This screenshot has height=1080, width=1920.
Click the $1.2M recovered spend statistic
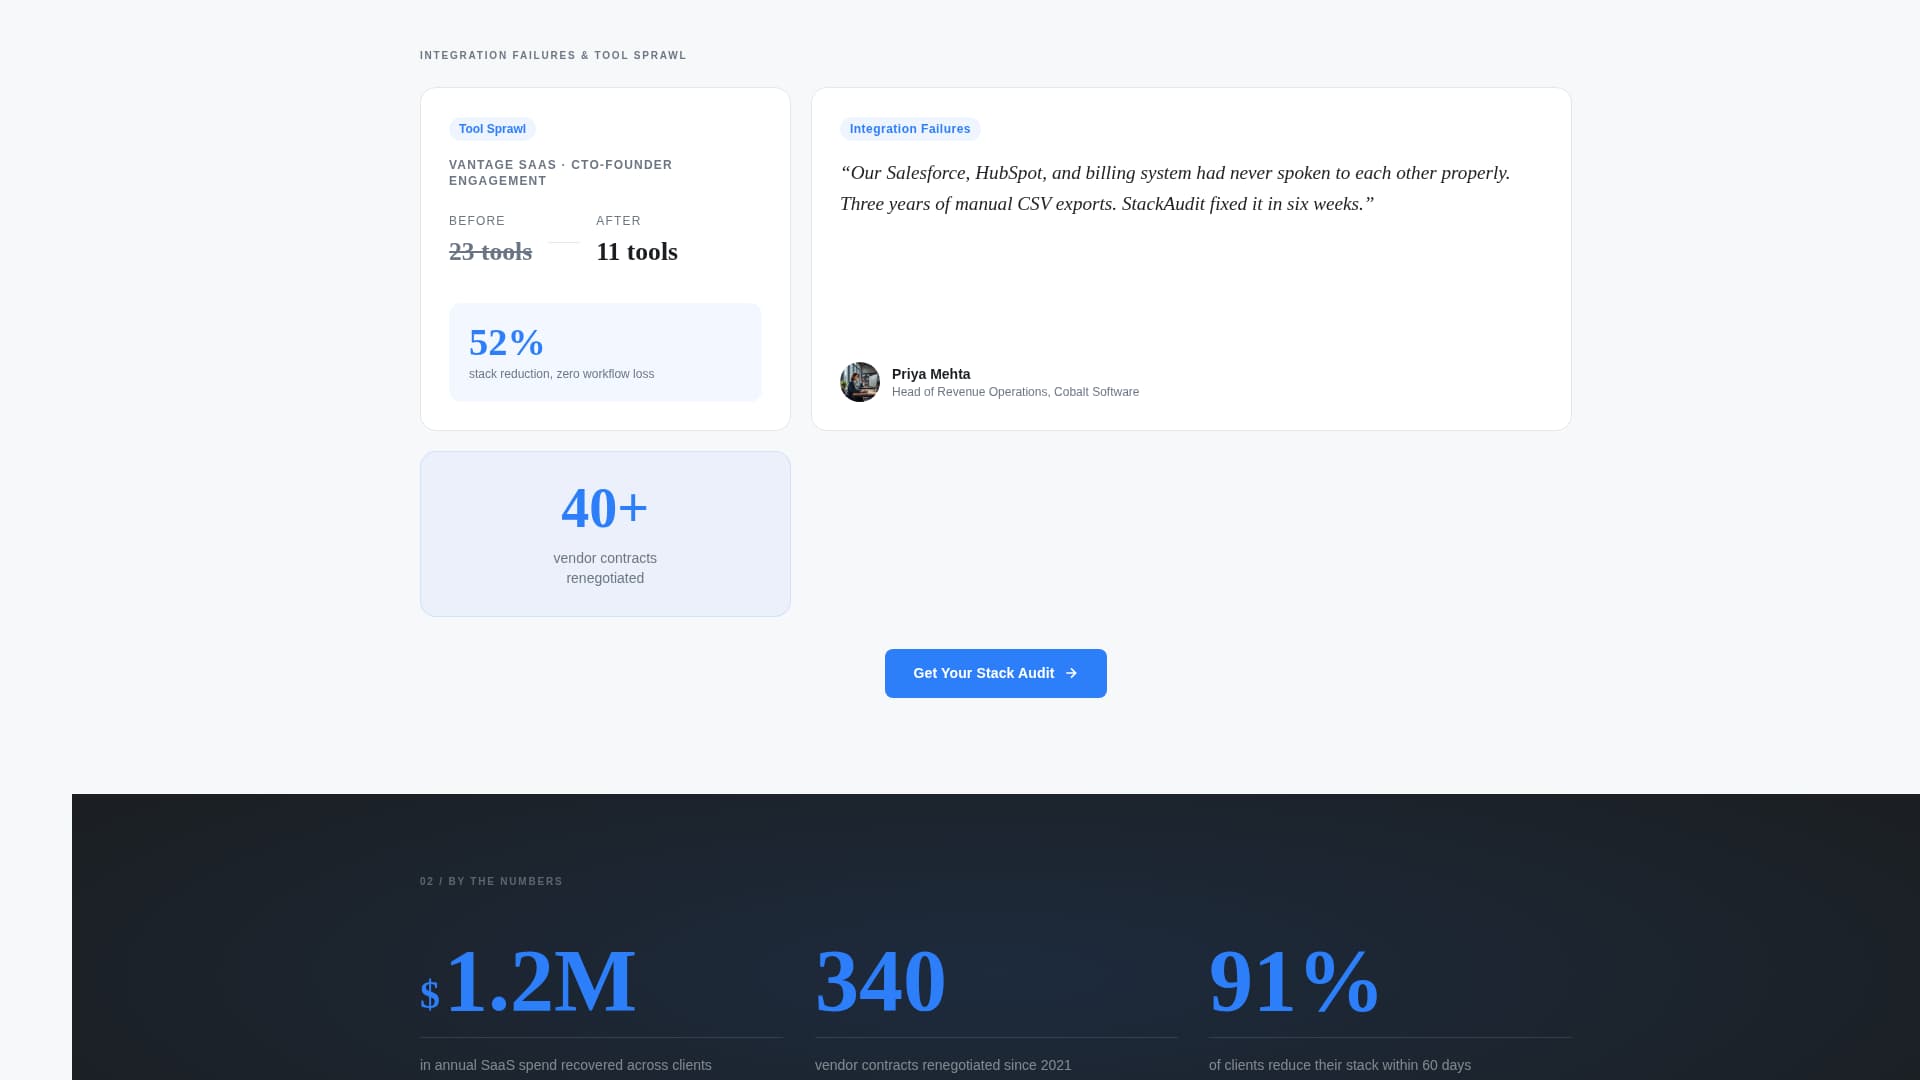coord(528,980)
